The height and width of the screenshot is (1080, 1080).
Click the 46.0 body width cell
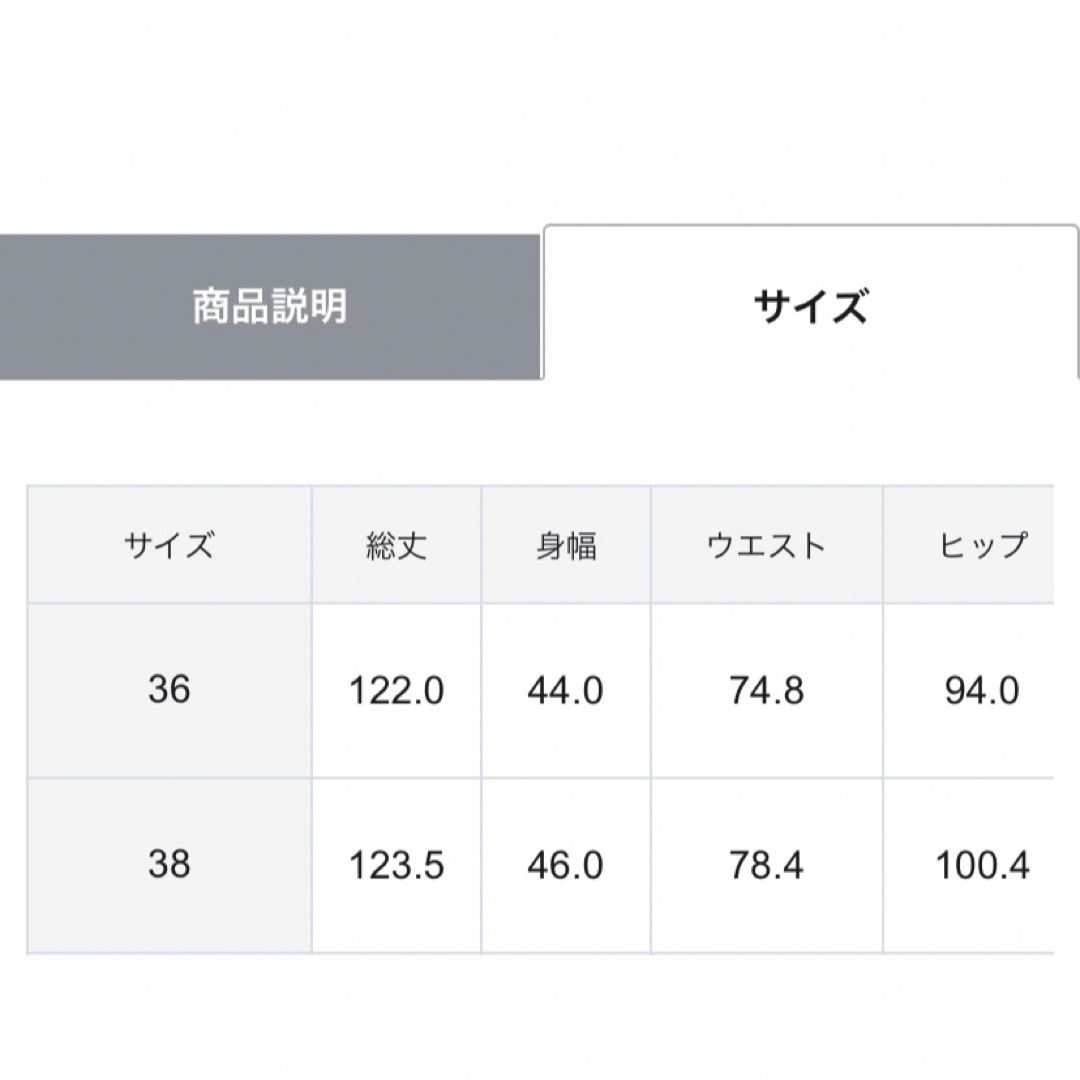(566, 866)
